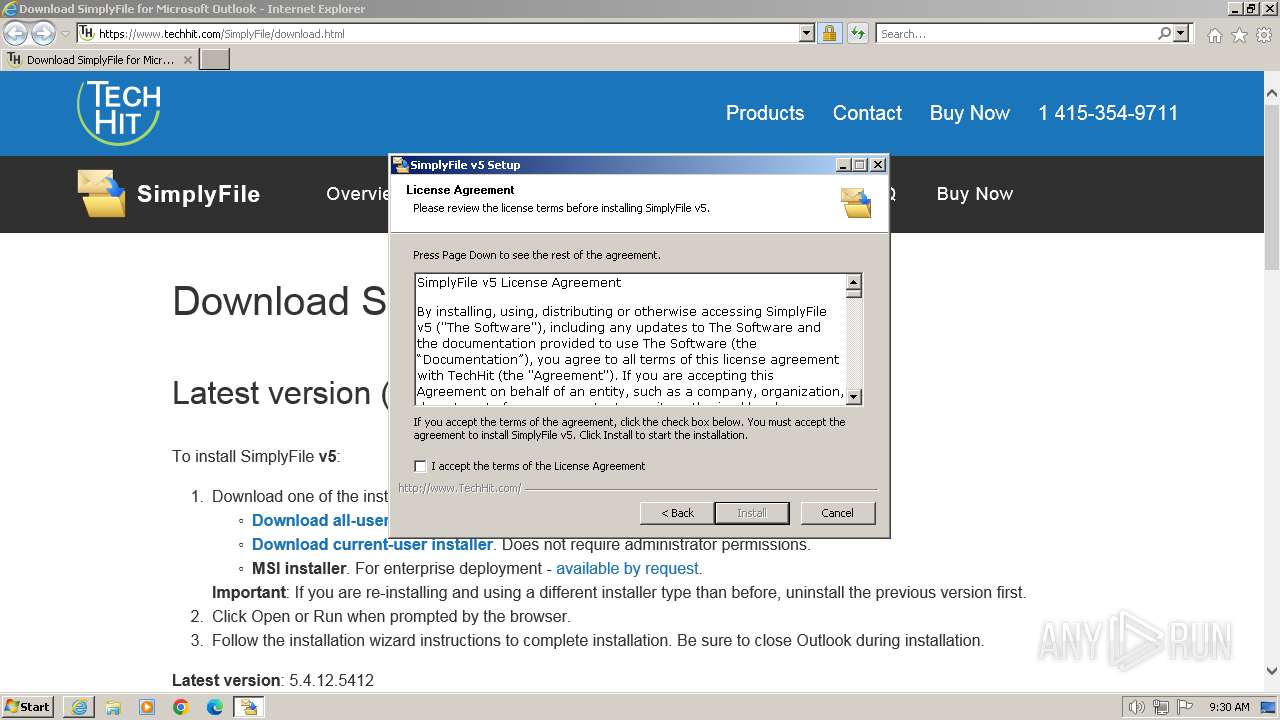
Task: Click the IE search input field
Action: [x=1016, y=33]
